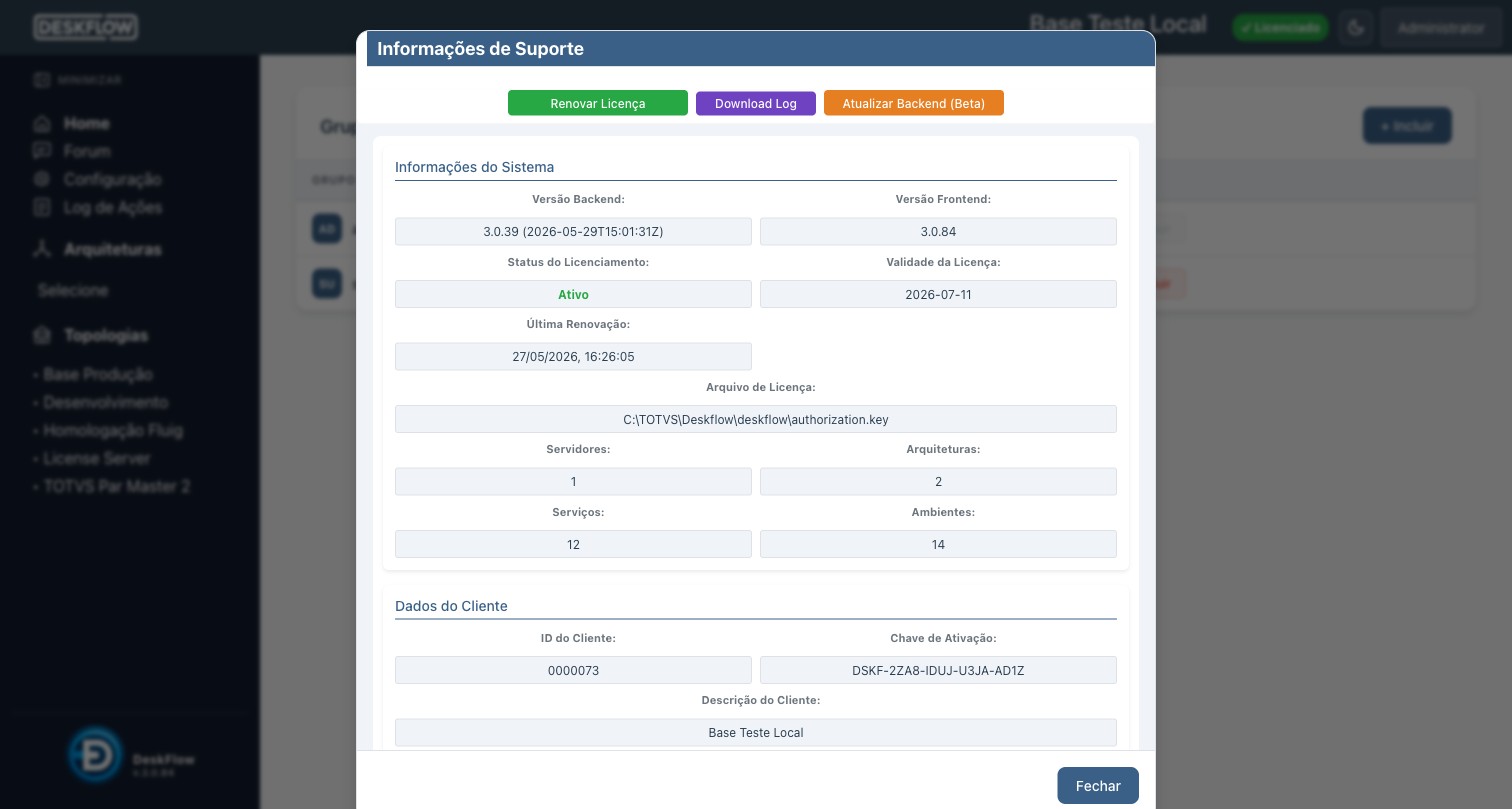Click the Ambientes count field 14
The height and width of the screenshot is (809, 1512).
click(x=938, y=544)
